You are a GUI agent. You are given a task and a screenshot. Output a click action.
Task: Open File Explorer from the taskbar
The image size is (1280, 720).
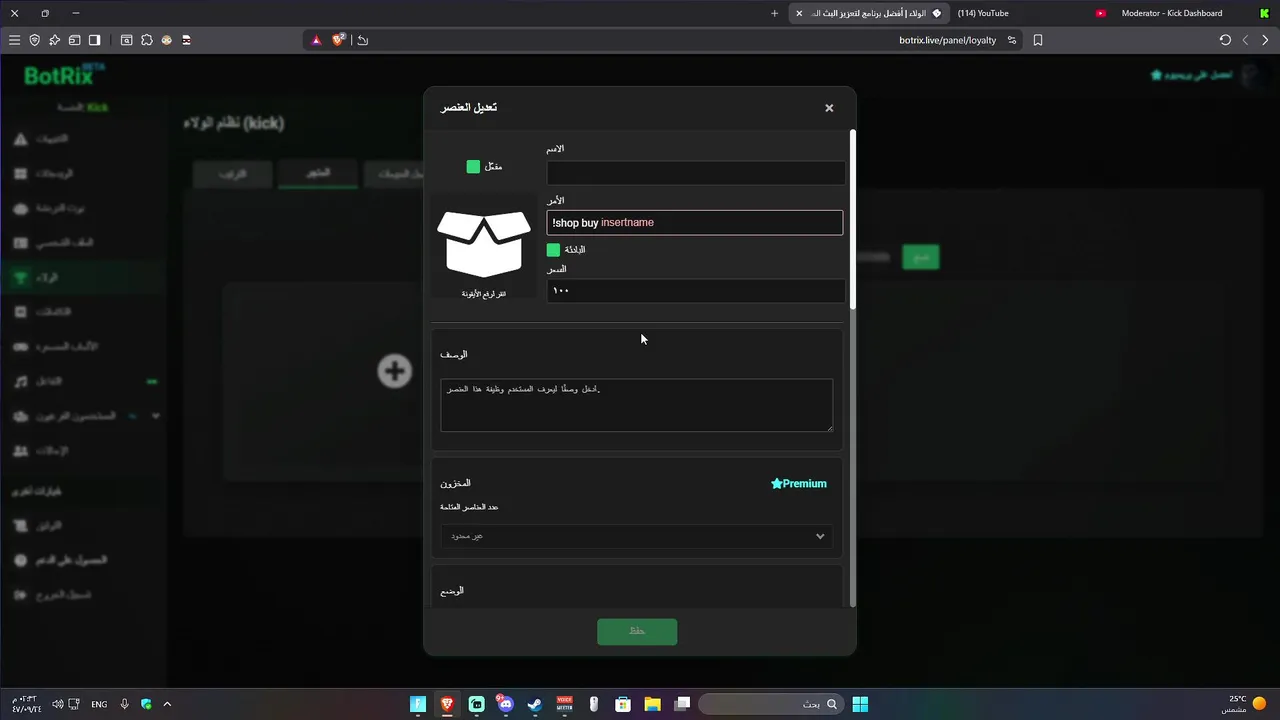click(x=652, y=704)
